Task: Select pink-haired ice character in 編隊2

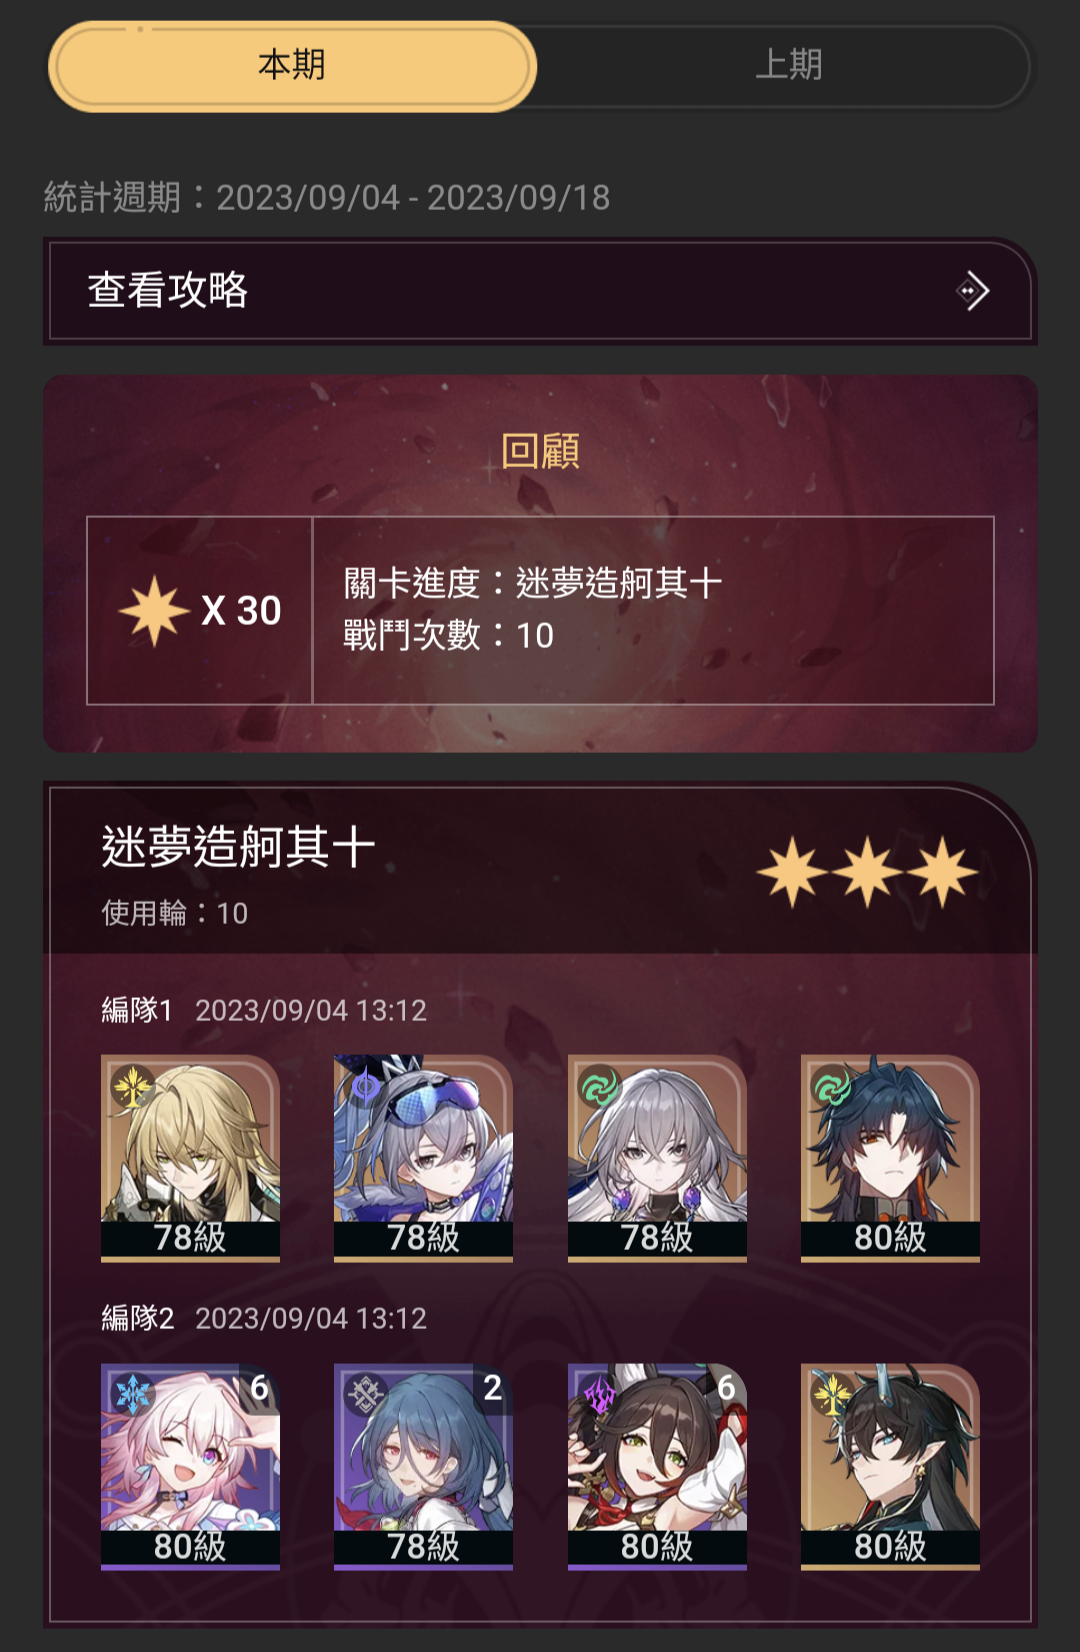Action: (190, 1466)
